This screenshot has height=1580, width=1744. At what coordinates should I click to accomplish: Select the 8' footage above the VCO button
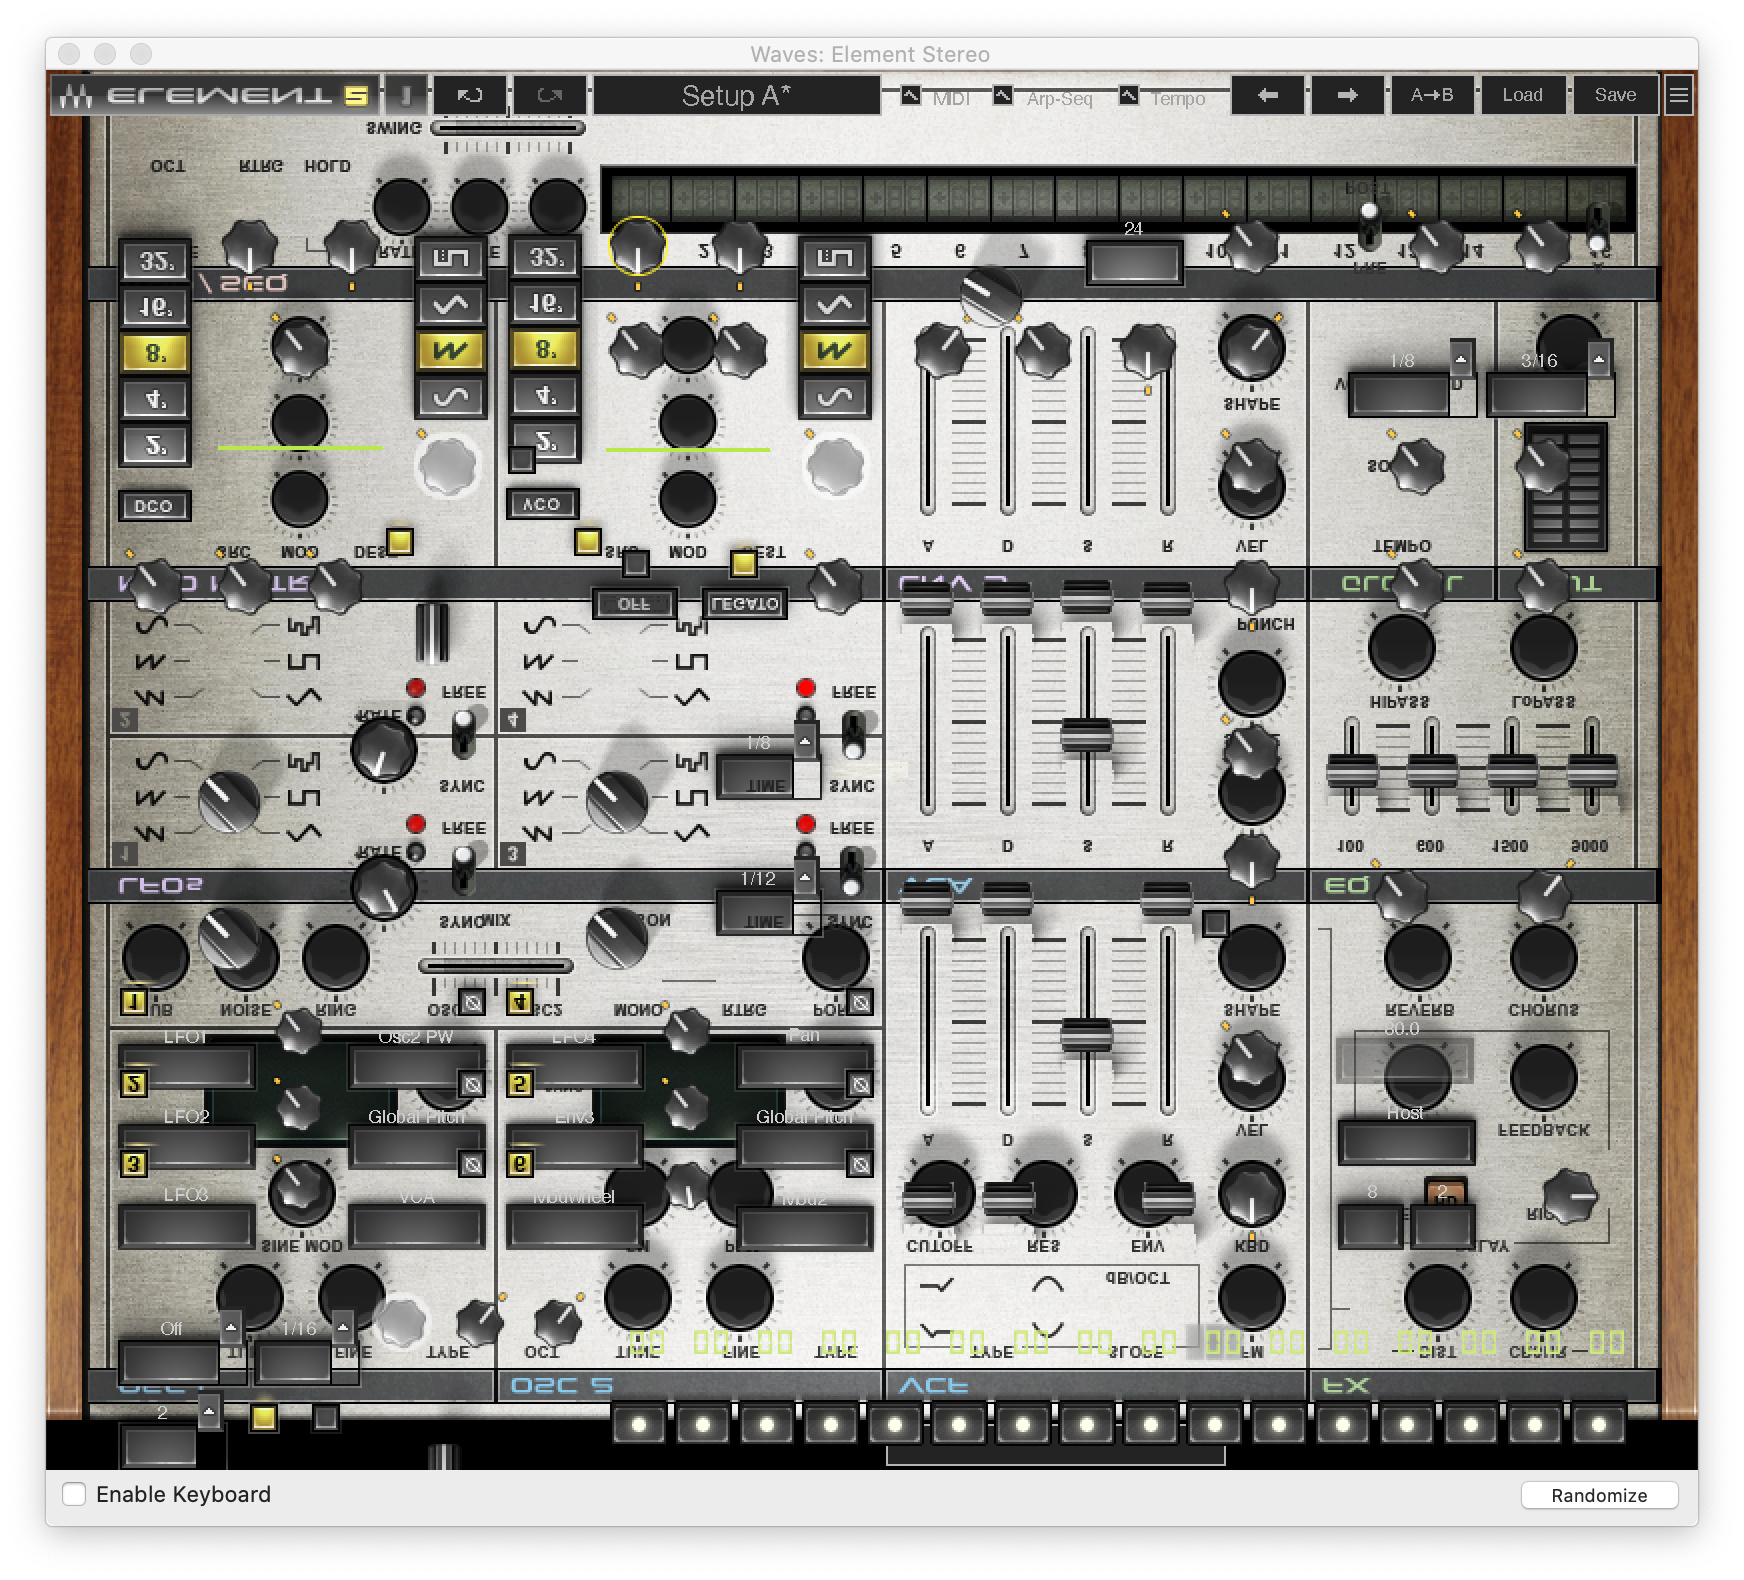tap(545, 350)
